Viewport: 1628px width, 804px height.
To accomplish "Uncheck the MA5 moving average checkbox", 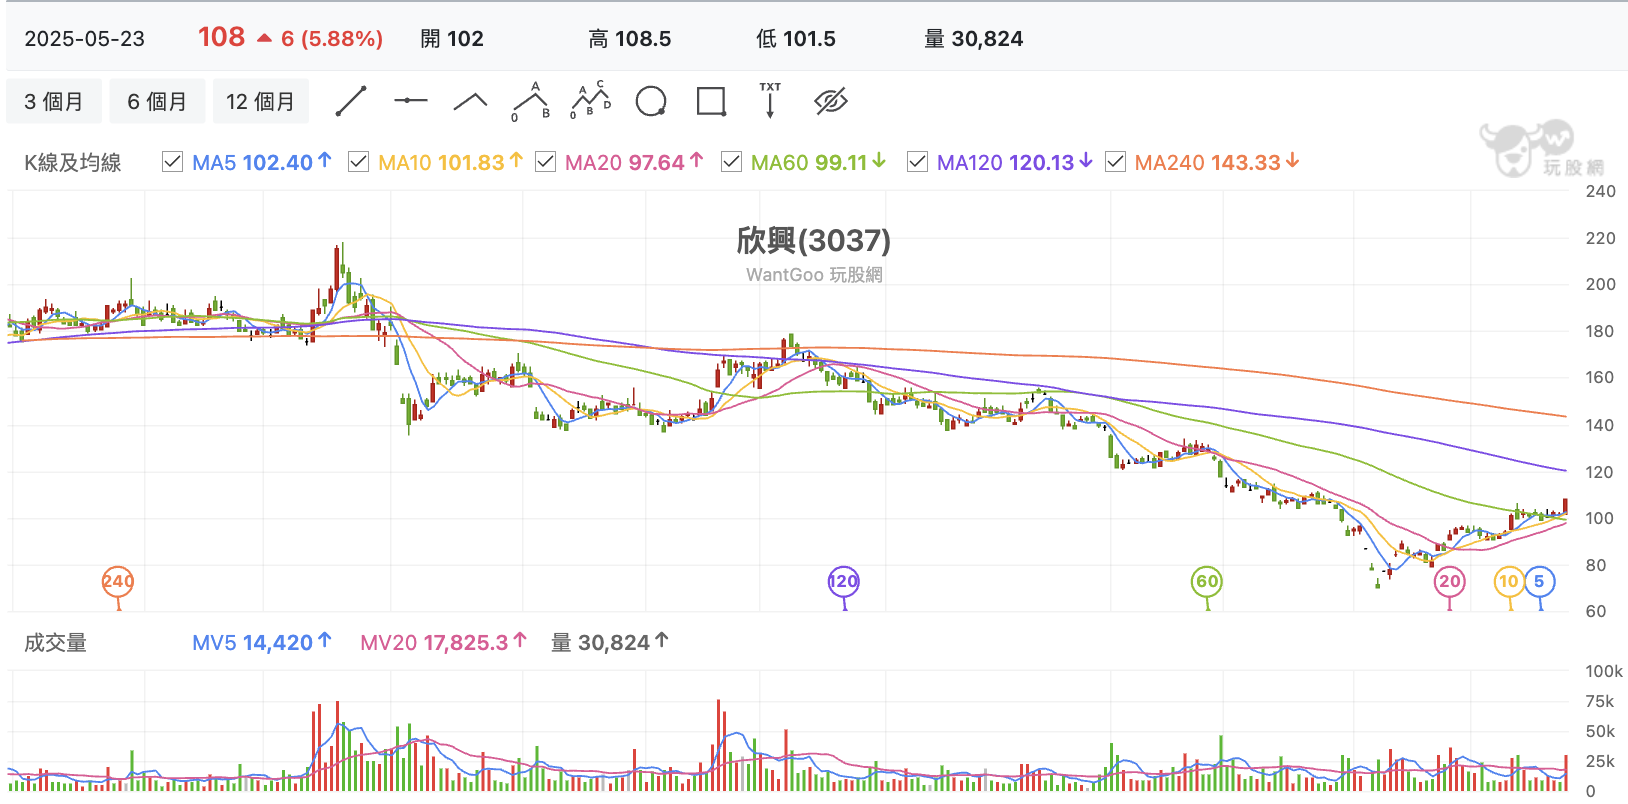I will [x=172, y=162].
